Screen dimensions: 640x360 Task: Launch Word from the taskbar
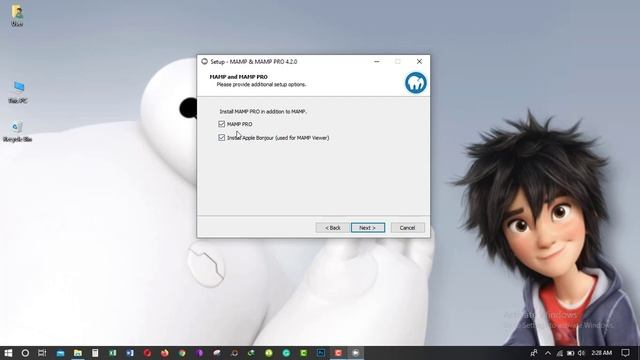(130, 353)
